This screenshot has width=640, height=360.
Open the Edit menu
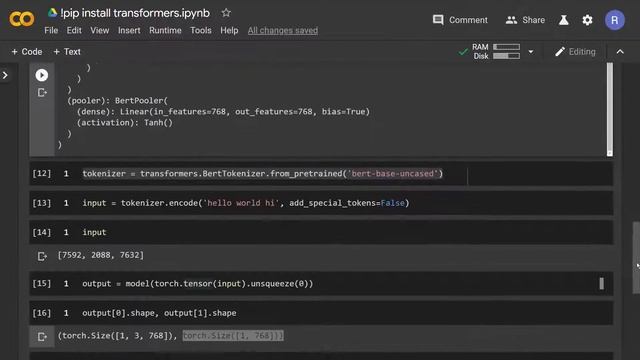(74, 31)
